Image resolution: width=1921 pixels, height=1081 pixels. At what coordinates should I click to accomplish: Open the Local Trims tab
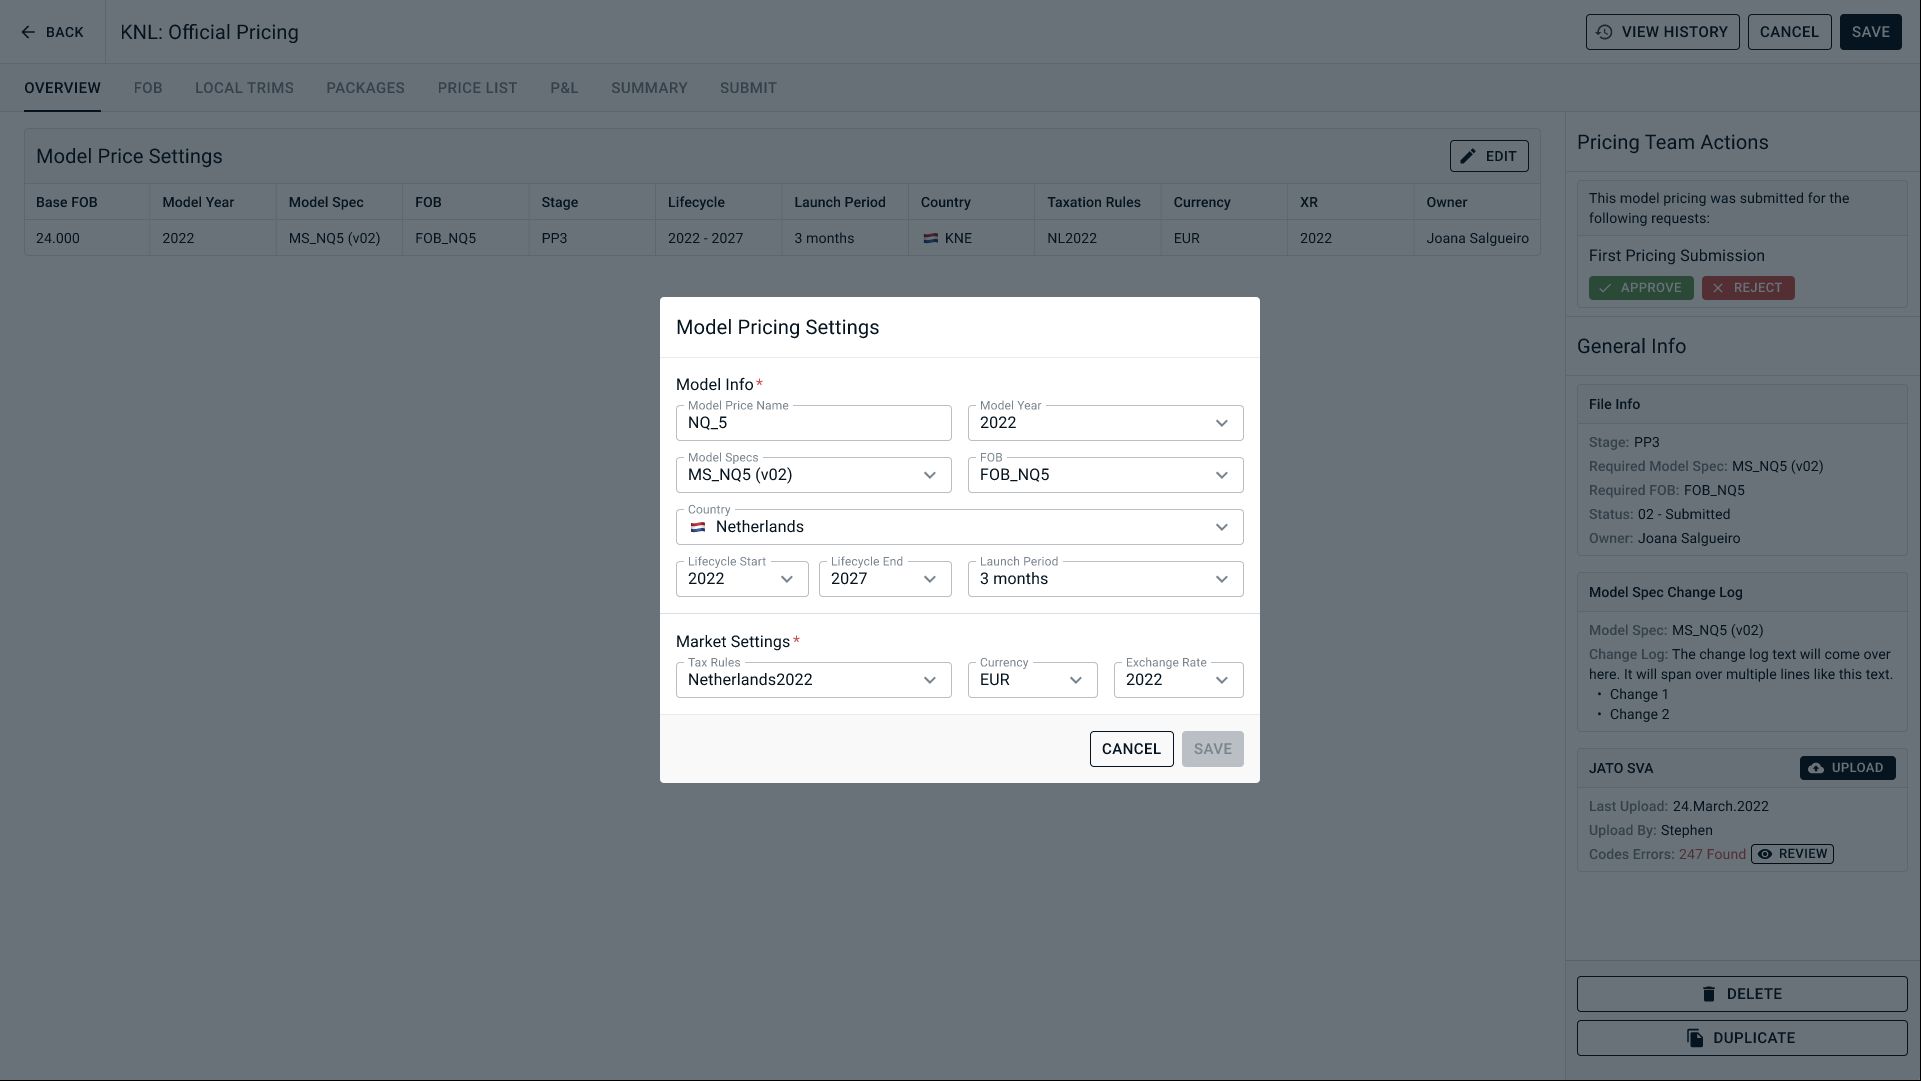tap(244, 88)
